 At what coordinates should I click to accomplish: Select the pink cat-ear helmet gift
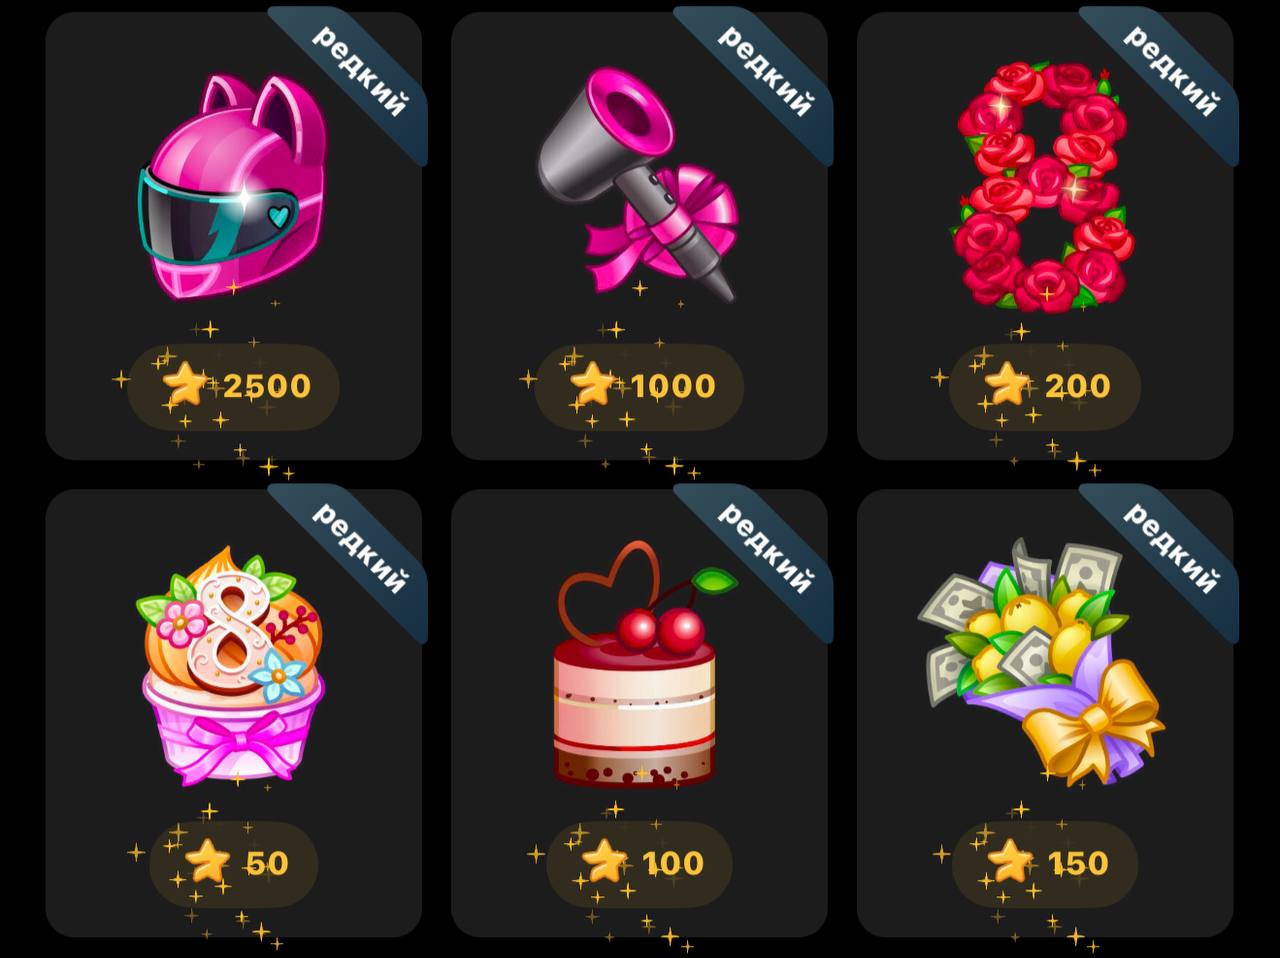pos(232,187)
